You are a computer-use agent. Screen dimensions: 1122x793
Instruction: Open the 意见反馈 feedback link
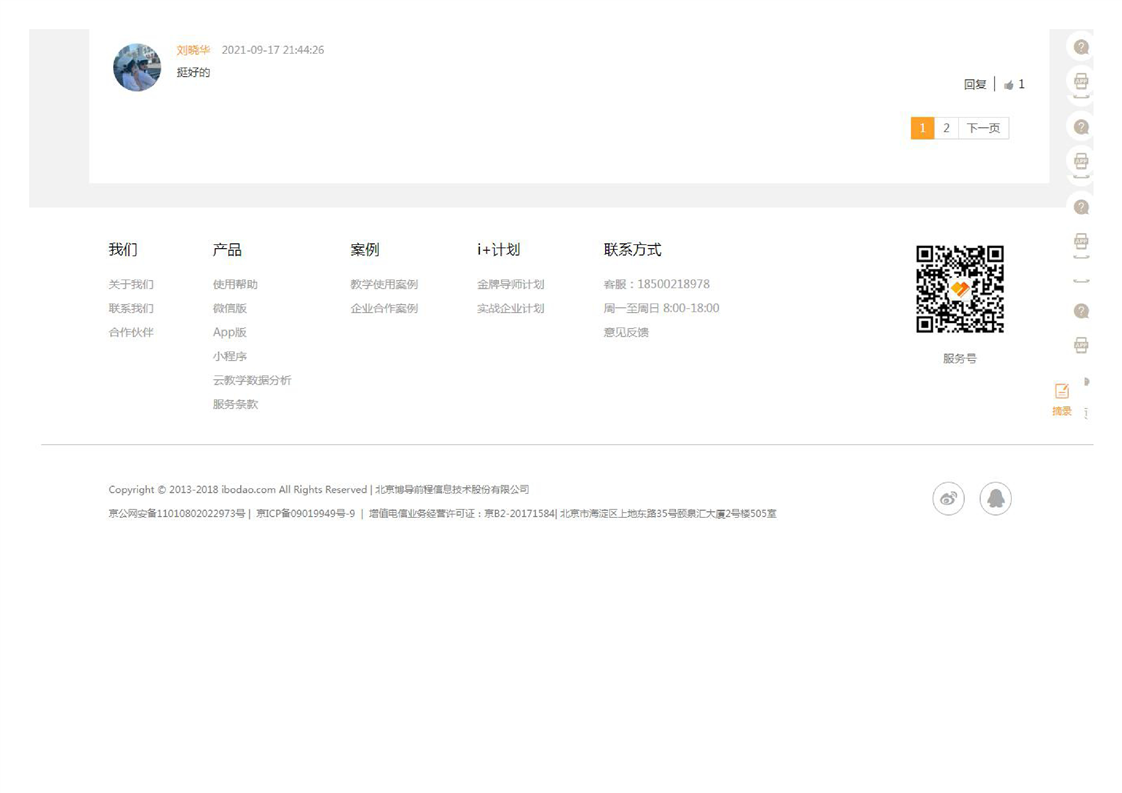coord(626,333)
